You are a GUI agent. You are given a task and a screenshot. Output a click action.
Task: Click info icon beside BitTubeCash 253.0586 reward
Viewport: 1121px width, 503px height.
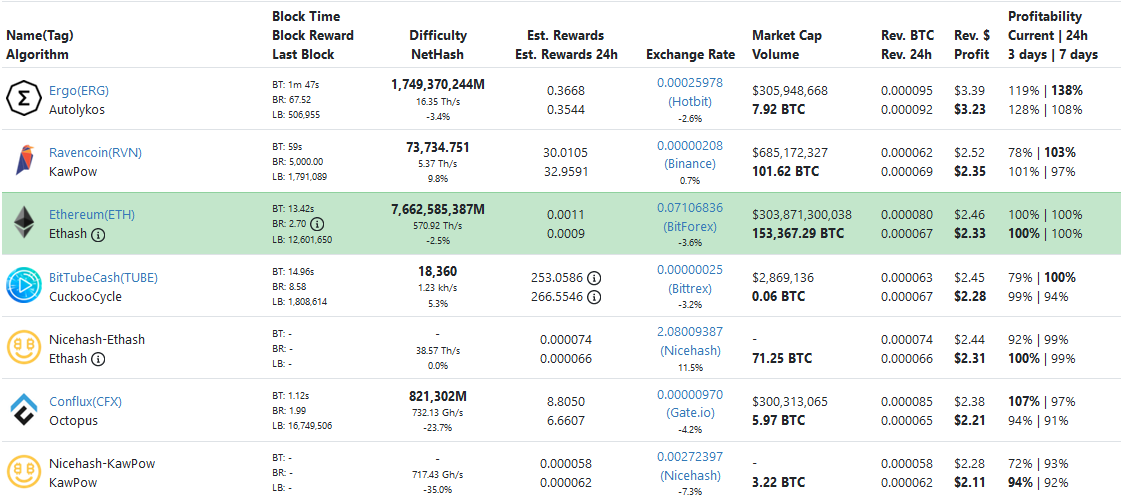[594, 277]
